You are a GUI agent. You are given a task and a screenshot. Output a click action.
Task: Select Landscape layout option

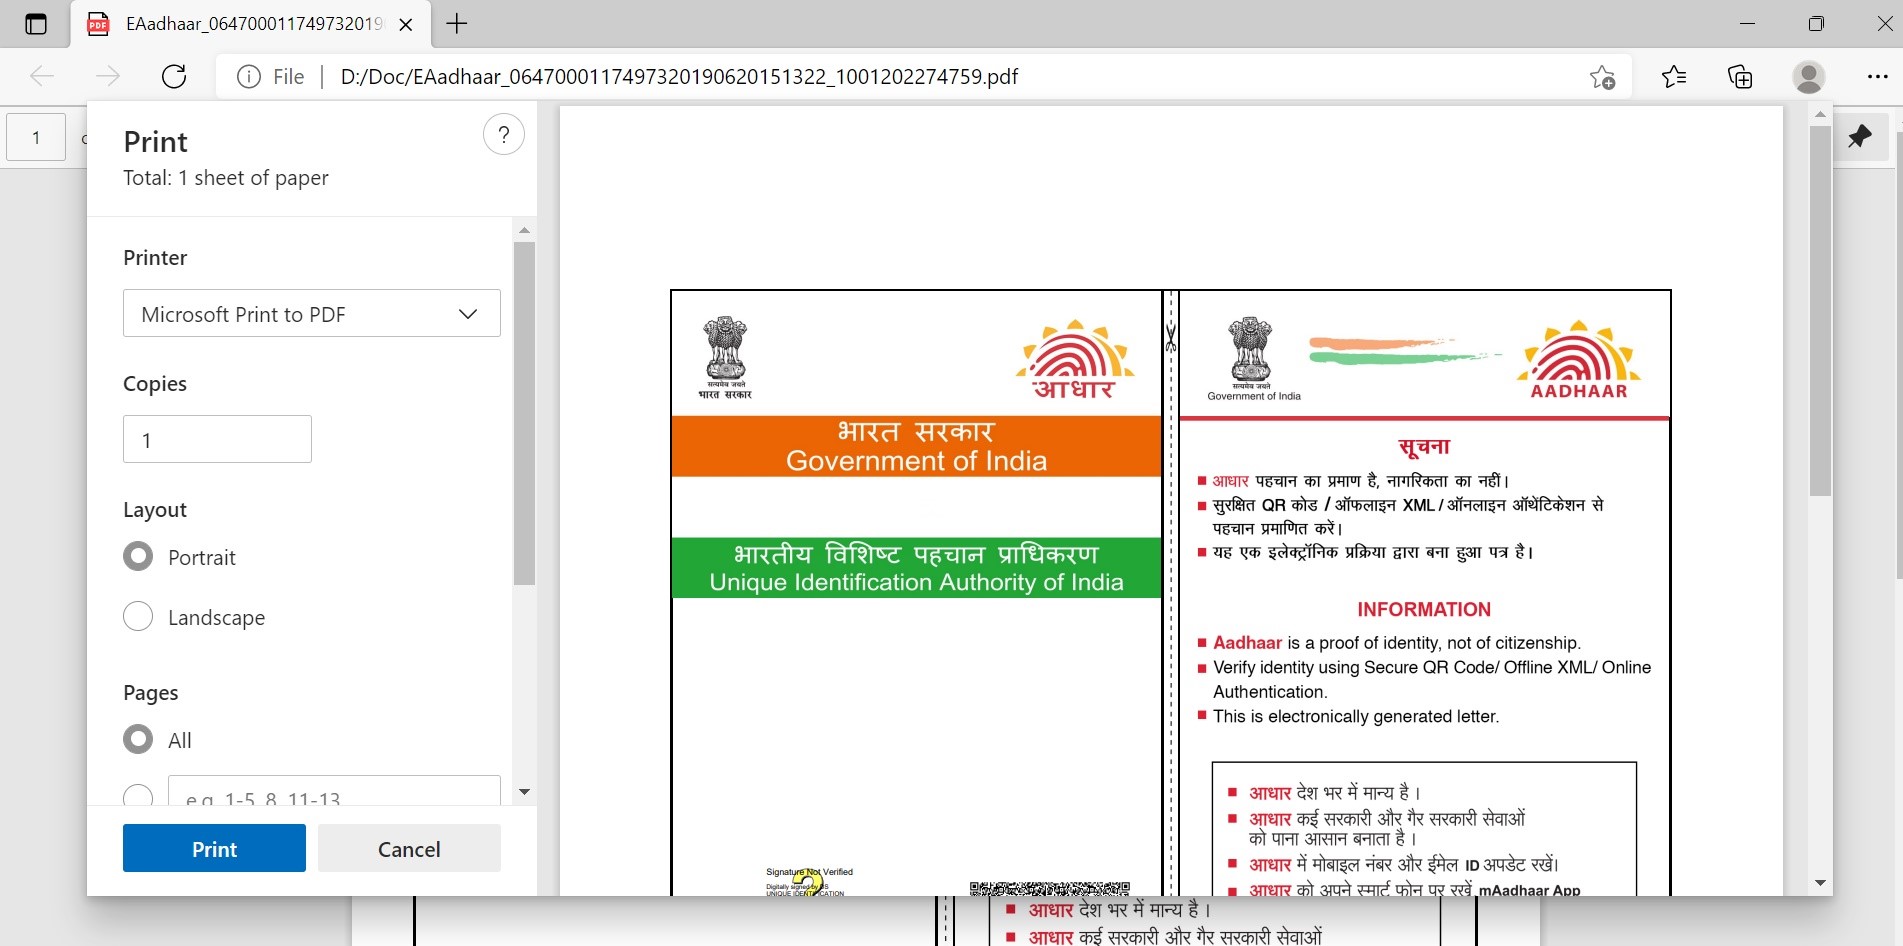[138, 616]
